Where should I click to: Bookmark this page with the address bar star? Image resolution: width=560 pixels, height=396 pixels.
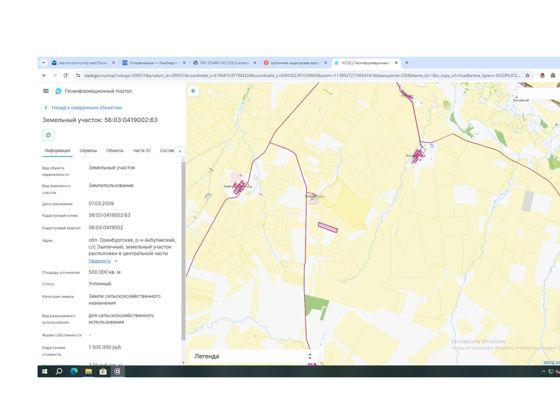[528, 75]
